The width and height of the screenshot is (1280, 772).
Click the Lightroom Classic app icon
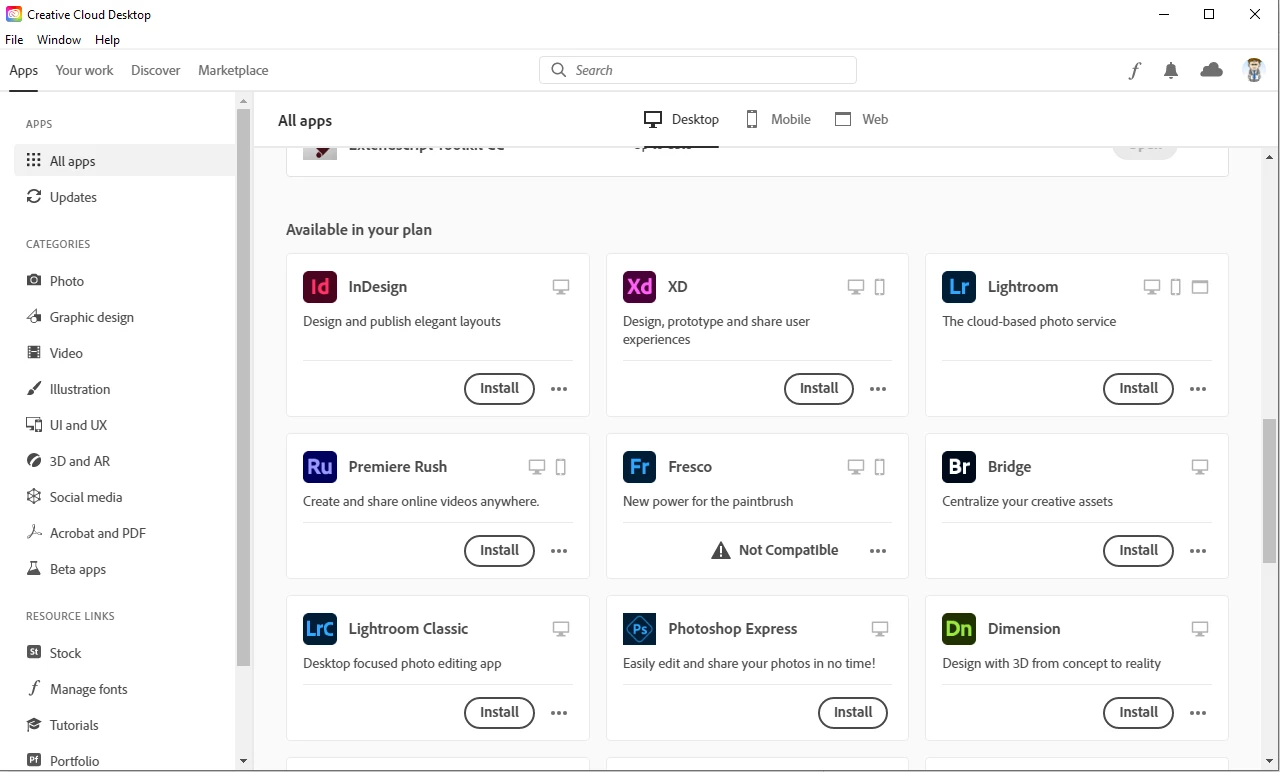(320, 629)
